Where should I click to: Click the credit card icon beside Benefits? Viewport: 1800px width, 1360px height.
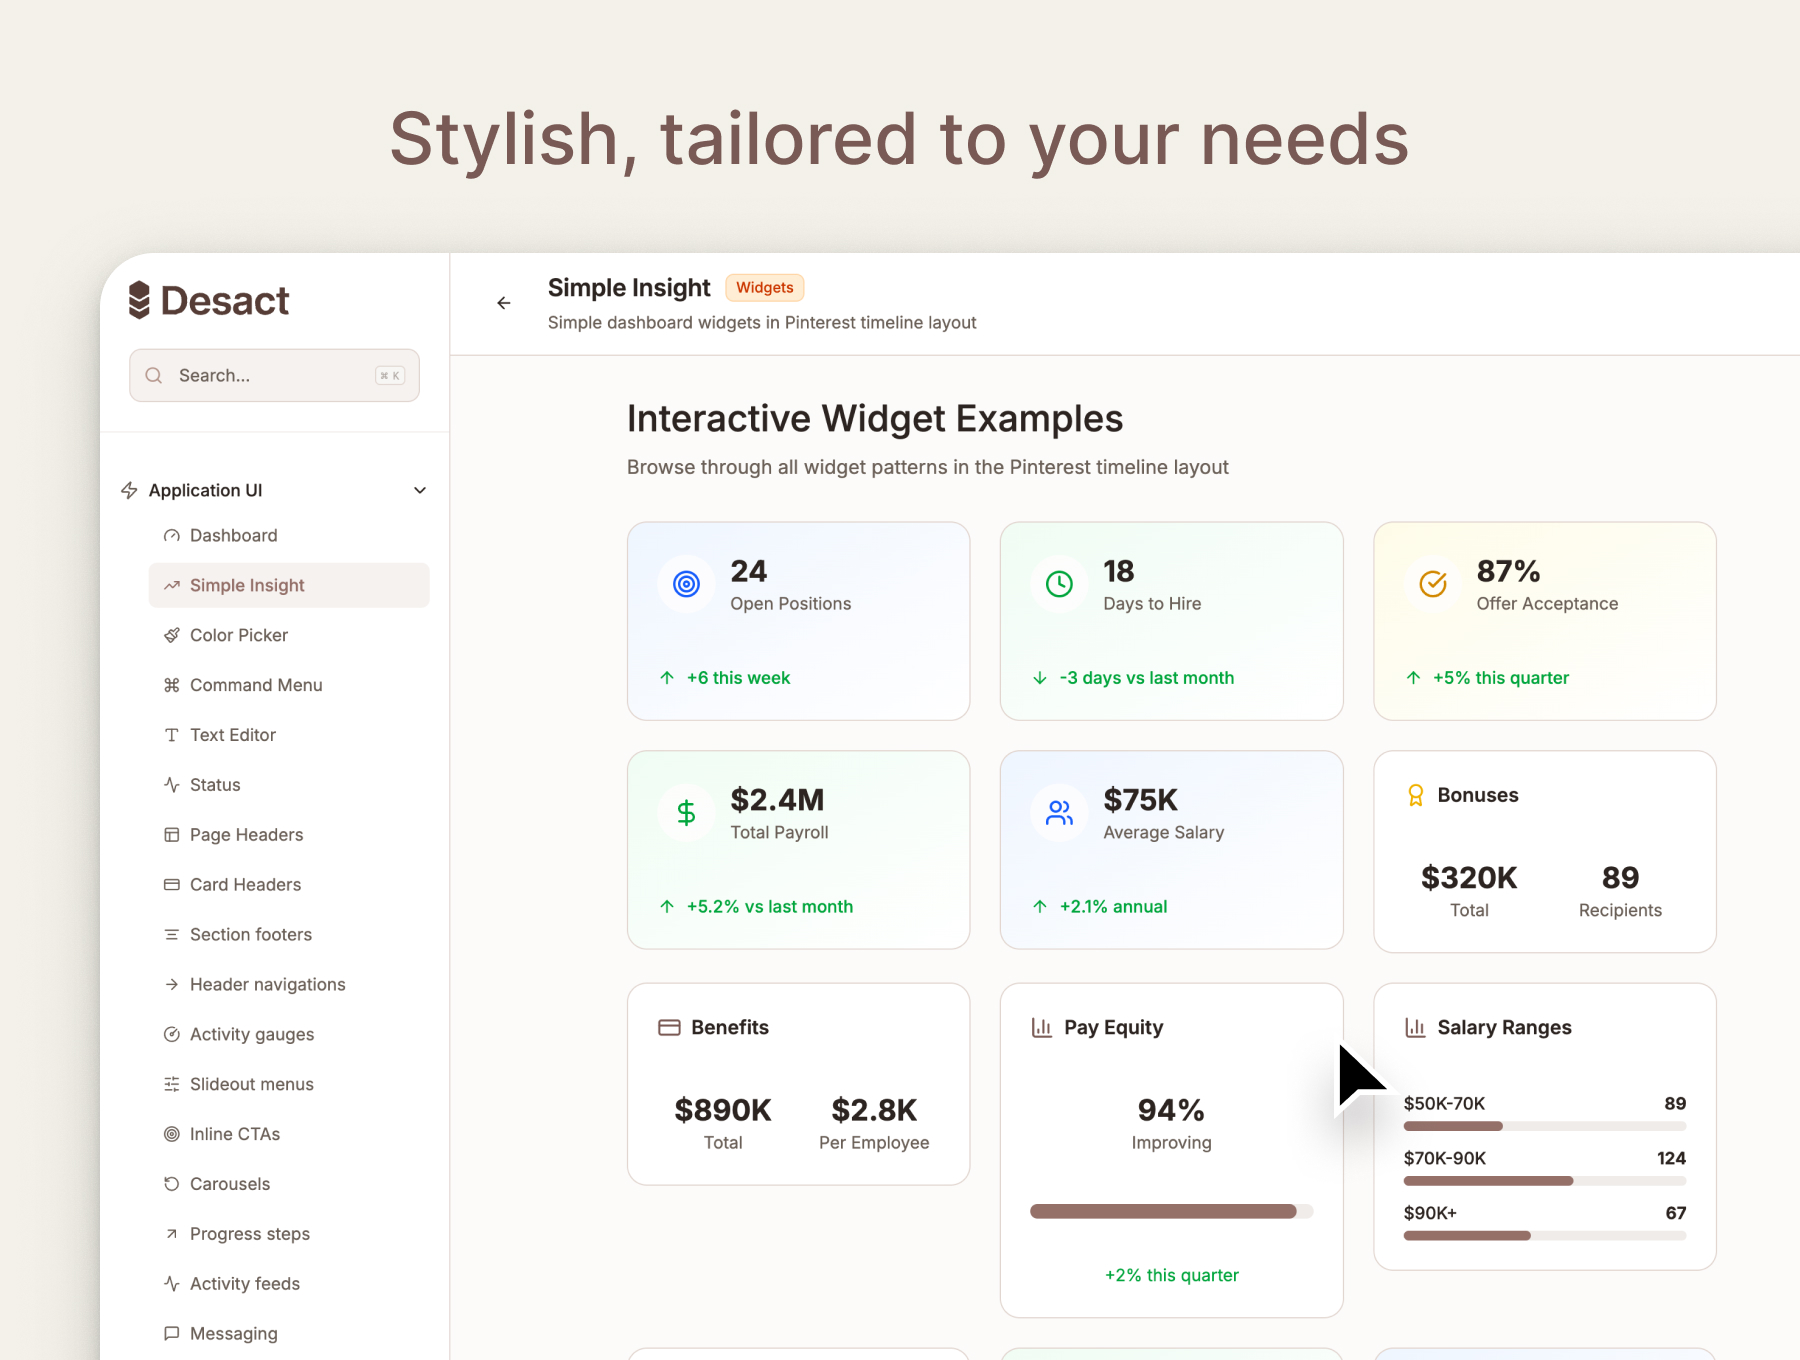(669, 1027)
